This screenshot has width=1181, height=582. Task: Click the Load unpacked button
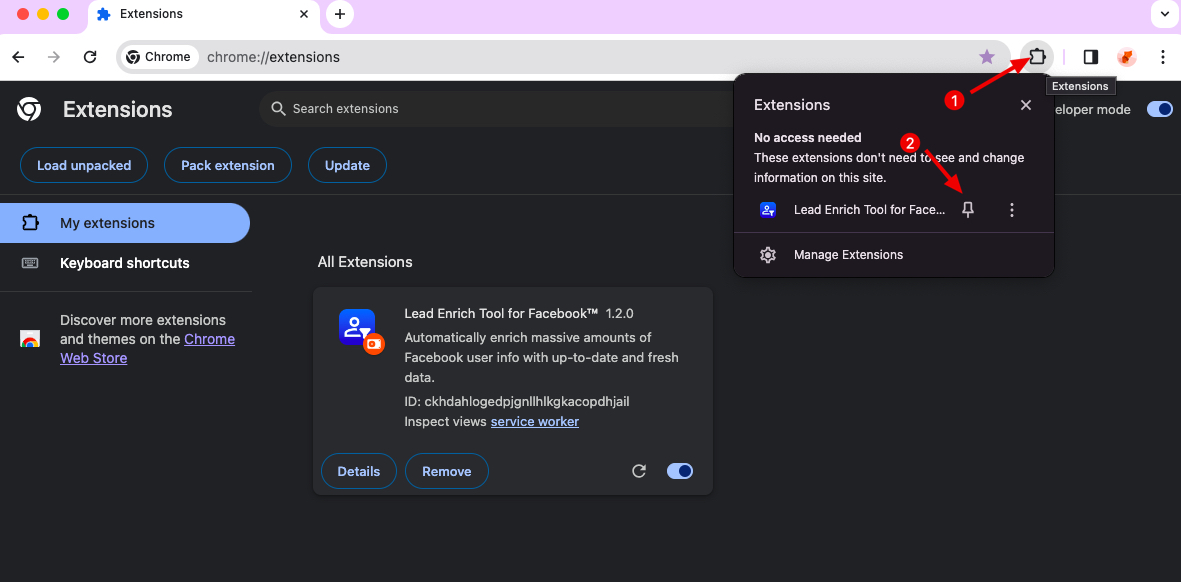tap(83, 165)
